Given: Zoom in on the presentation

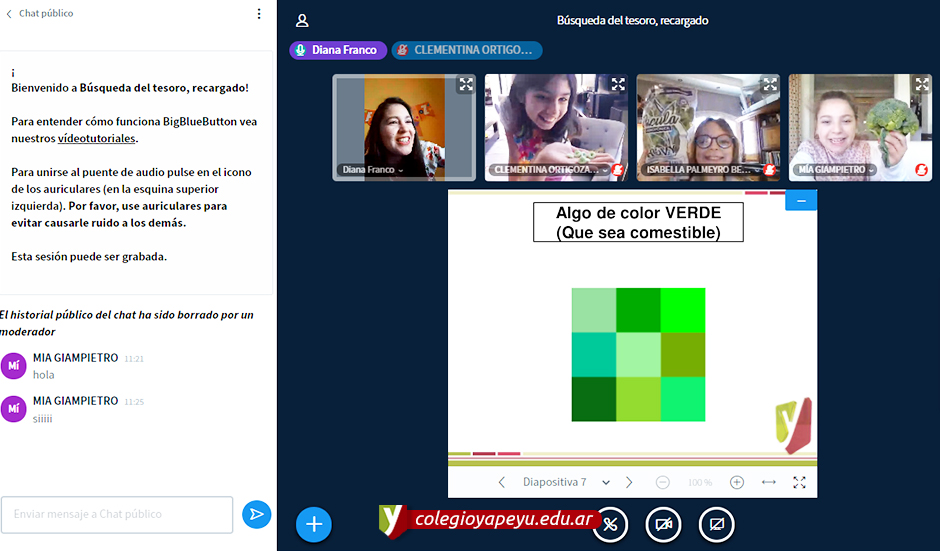Looking at the screenshot, I should 737,482.
